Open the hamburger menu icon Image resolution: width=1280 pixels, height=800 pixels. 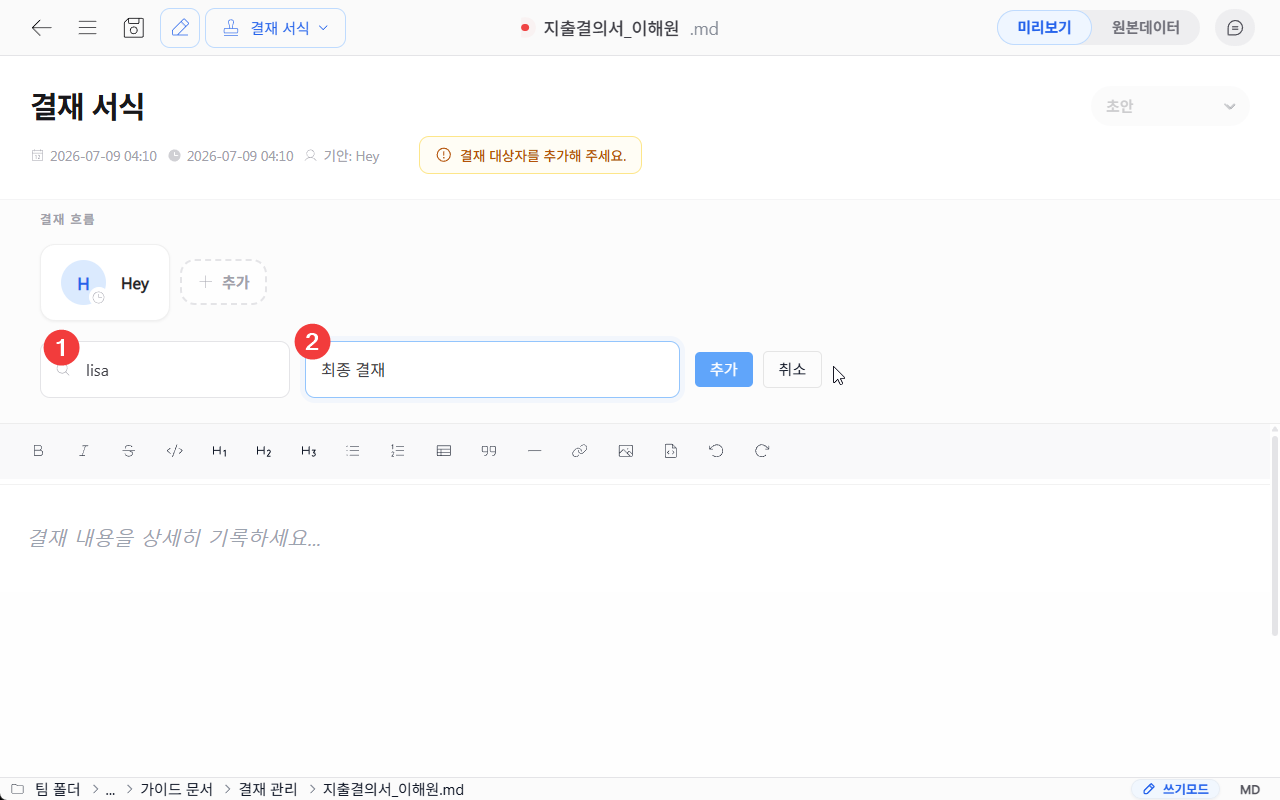[87, 28]
